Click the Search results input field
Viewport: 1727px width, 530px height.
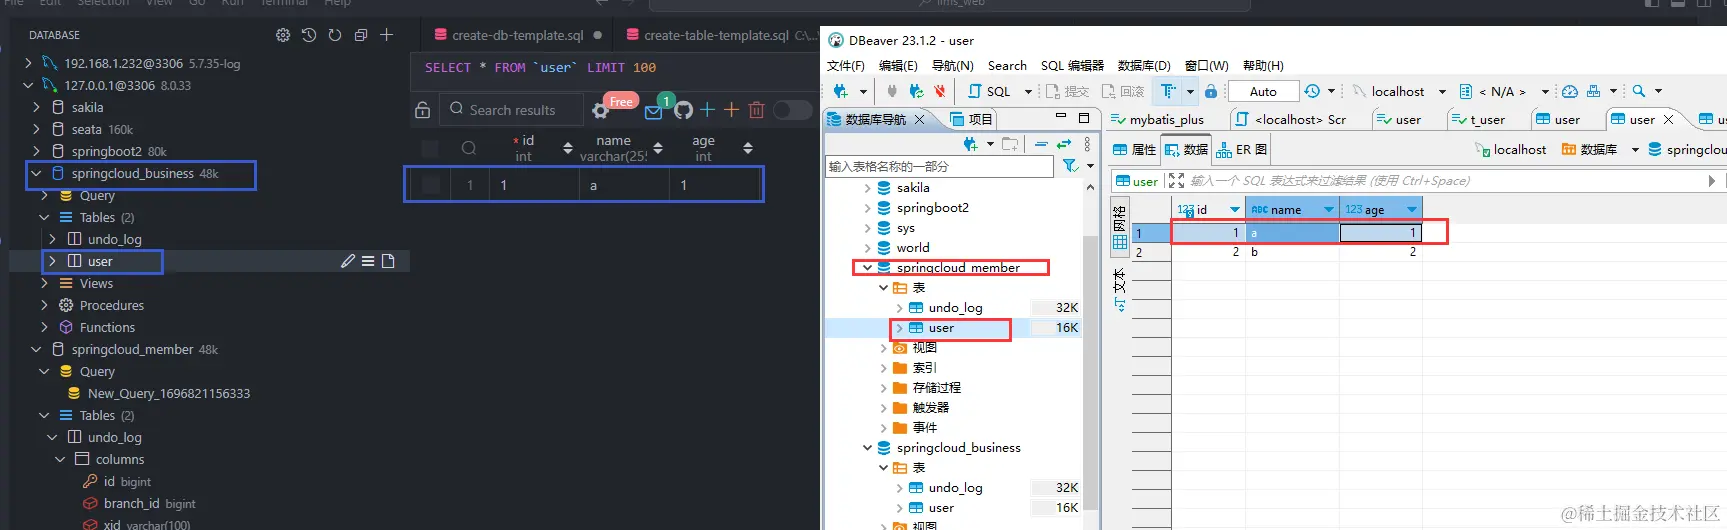pyautogui.click(x=511, y=110)
